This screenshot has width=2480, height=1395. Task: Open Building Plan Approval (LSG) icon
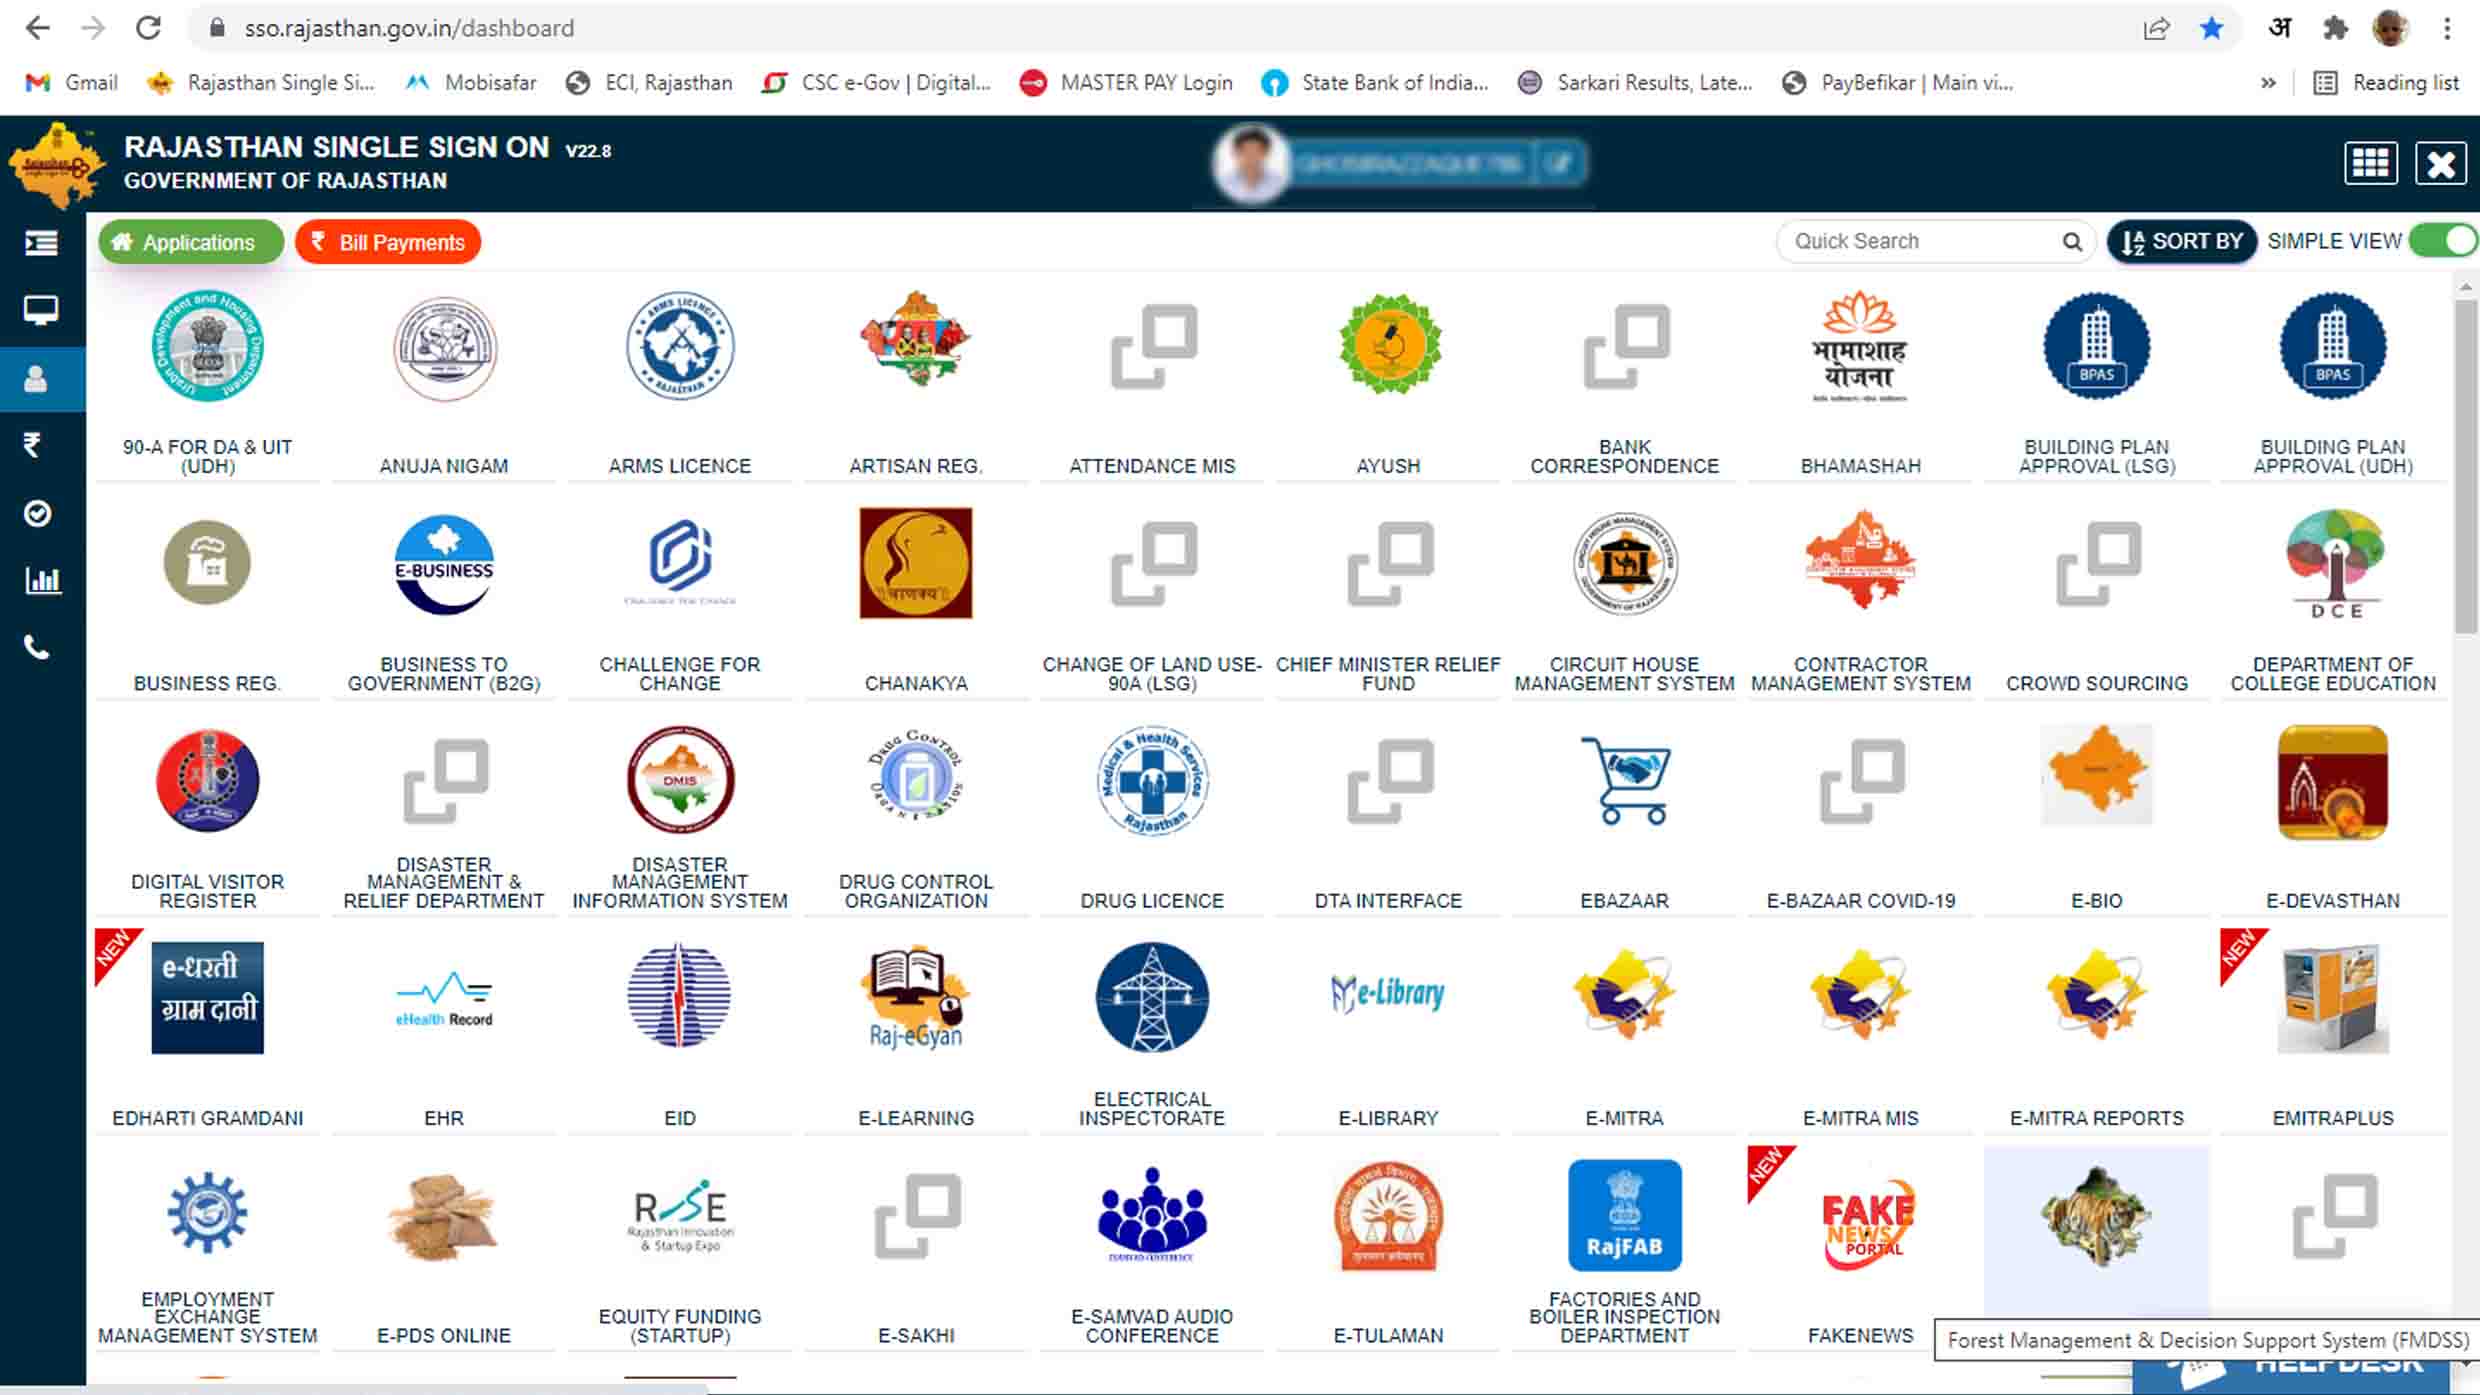click(x=2096, y=346)
